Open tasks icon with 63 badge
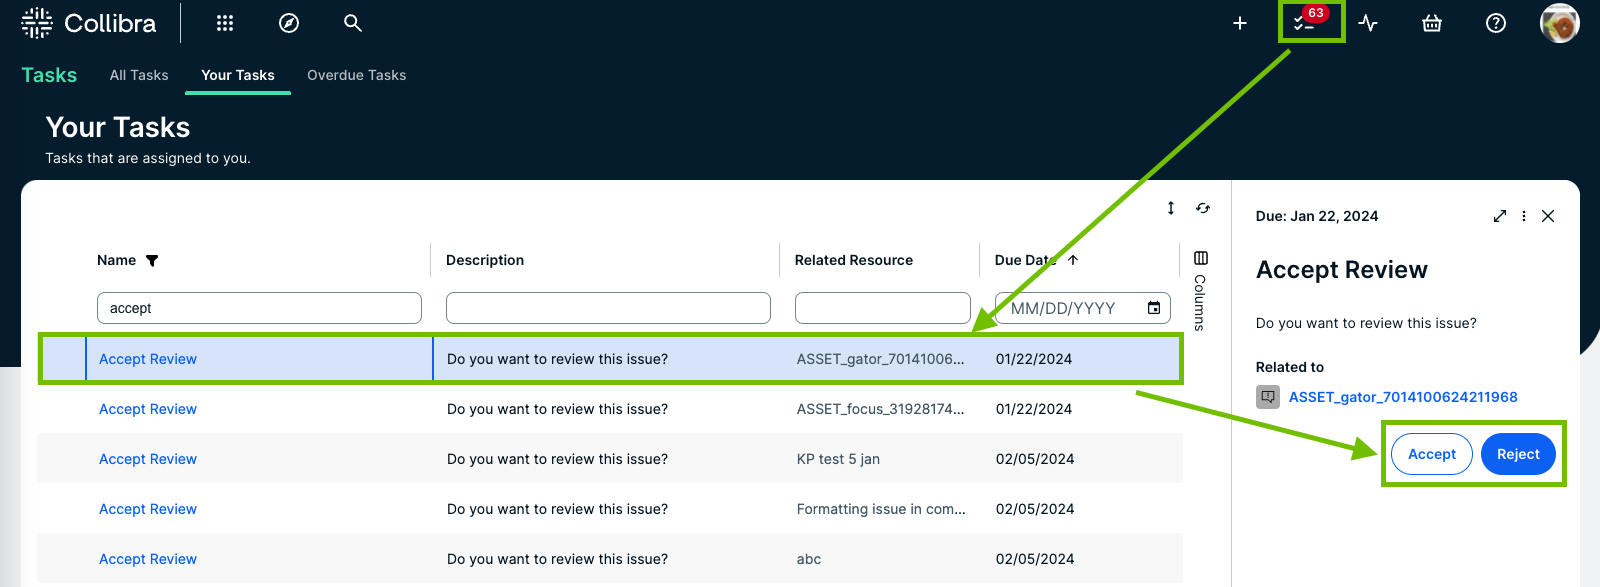The image size is (1600, 587). pyautogui.click(x=1305, y=23)
